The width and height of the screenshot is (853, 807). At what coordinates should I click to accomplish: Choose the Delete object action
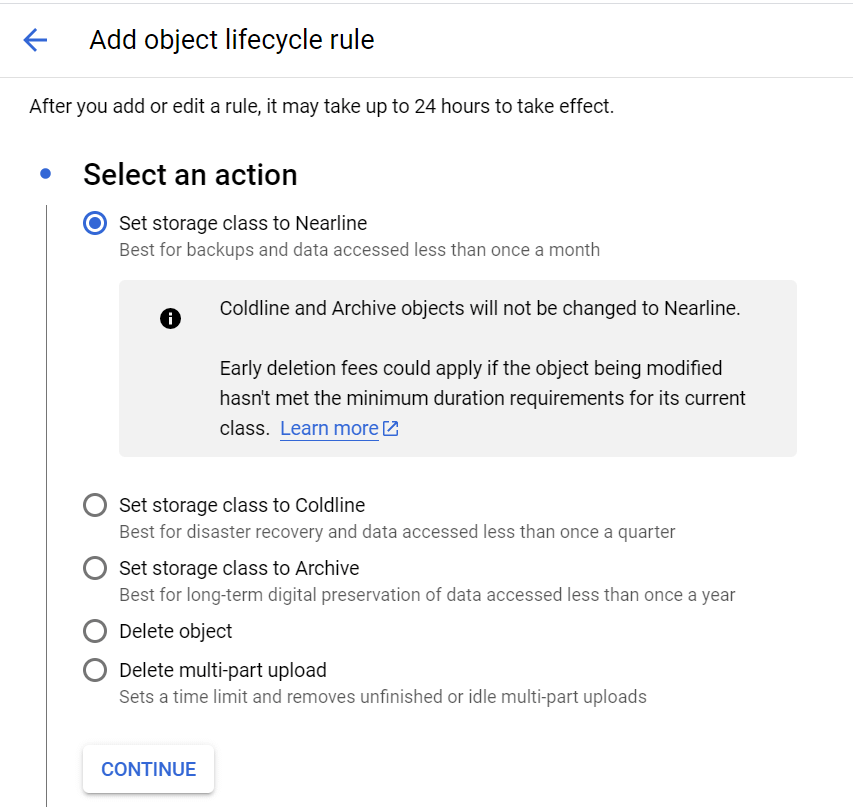(95, 631)
